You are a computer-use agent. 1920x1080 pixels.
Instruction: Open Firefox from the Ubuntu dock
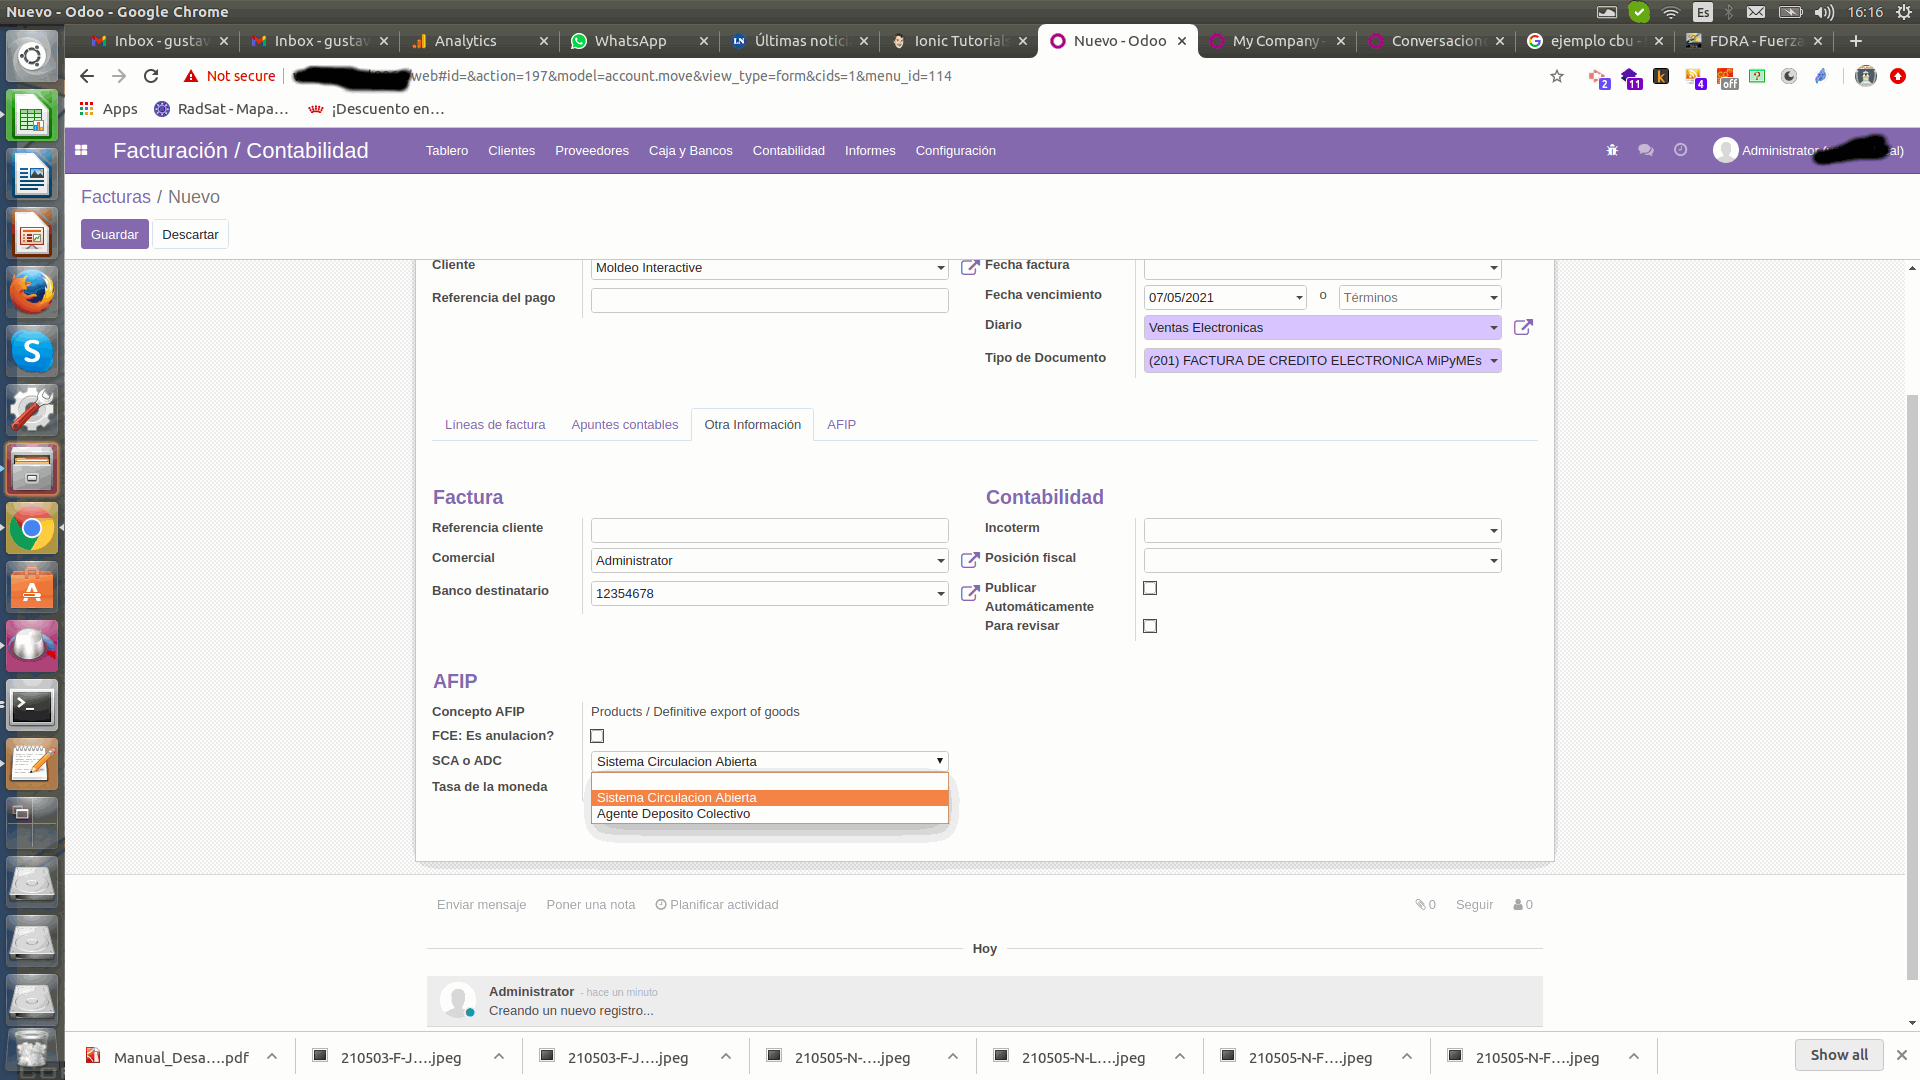pos(32,292)
